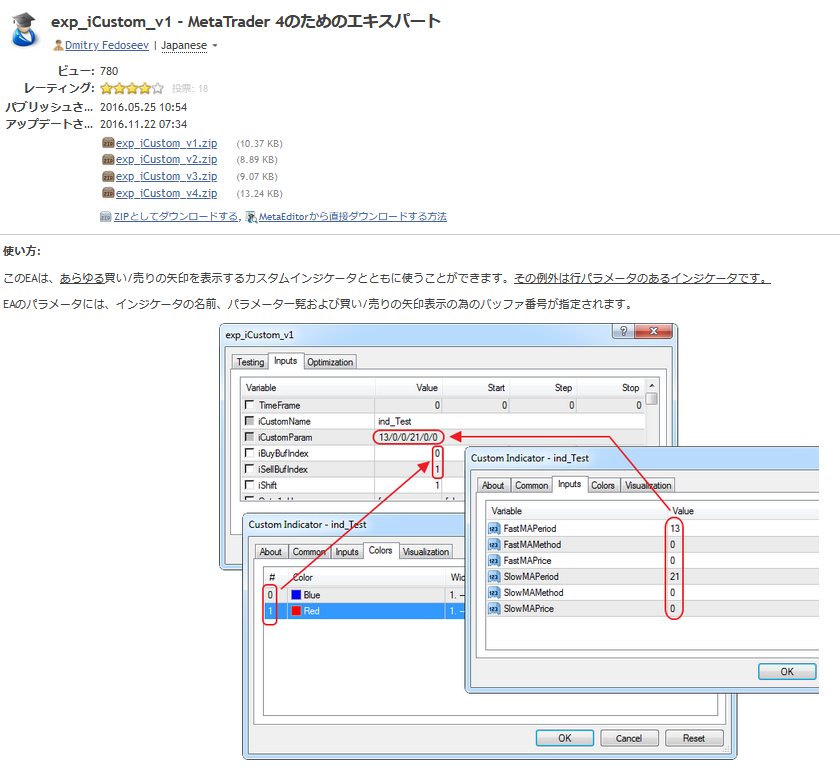Click the zip icon beside exp_iCustom_v2.zip
Image resolution: width=840 pixels, height=767 pixels.
click(108, 160)
